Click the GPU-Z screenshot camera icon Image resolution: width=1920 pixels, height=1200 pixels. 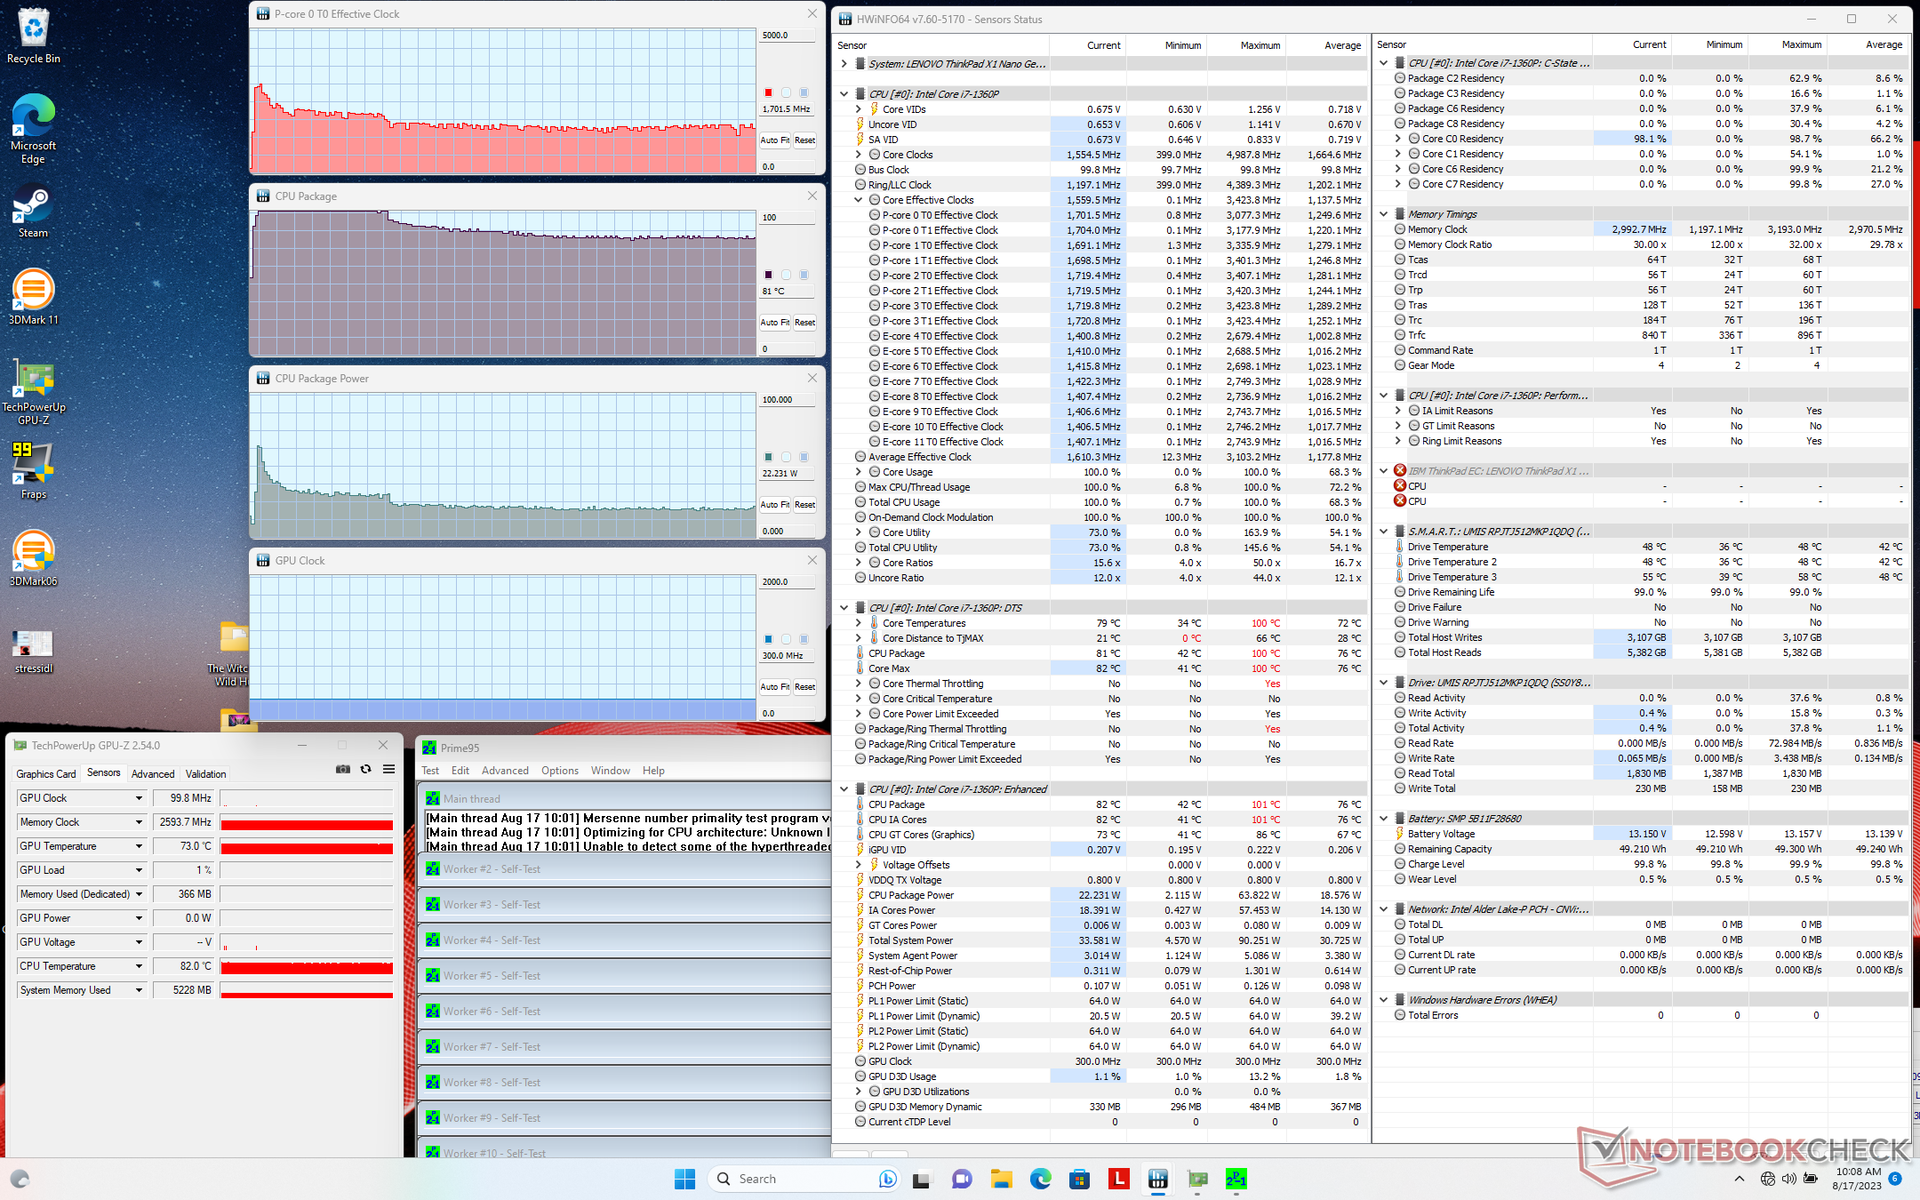(x=343, y=769)
